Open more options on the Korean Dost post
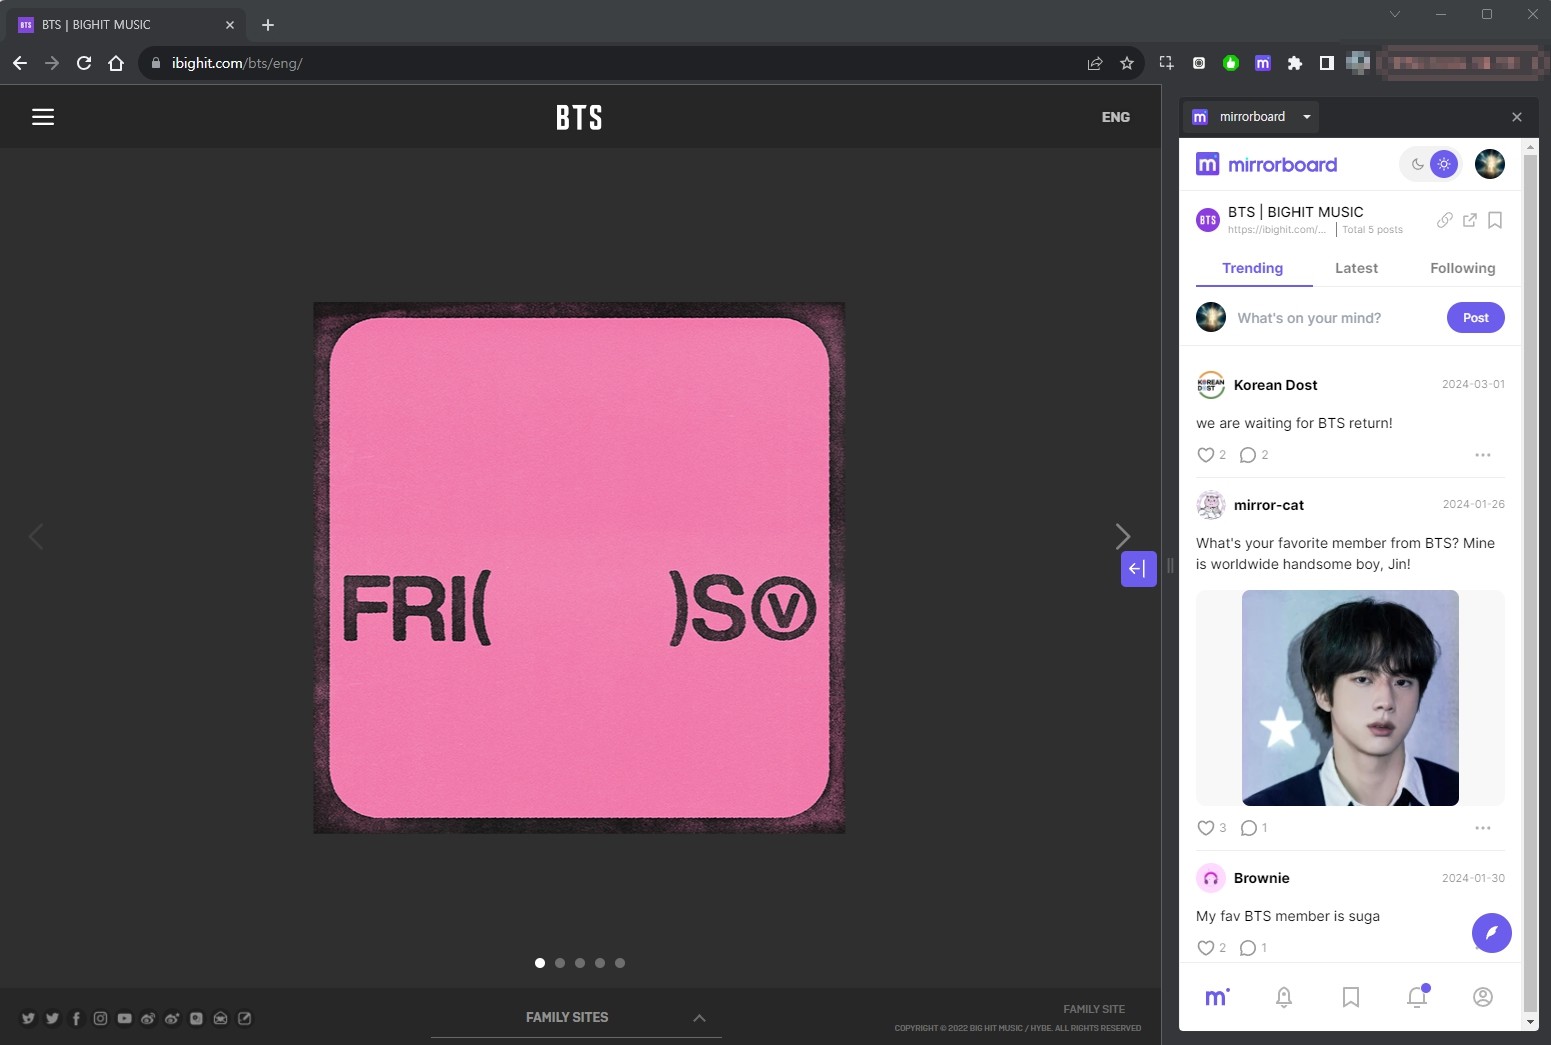Image resolution: width=1551 pixels, height=1045 pixels. pos(1483,455)
